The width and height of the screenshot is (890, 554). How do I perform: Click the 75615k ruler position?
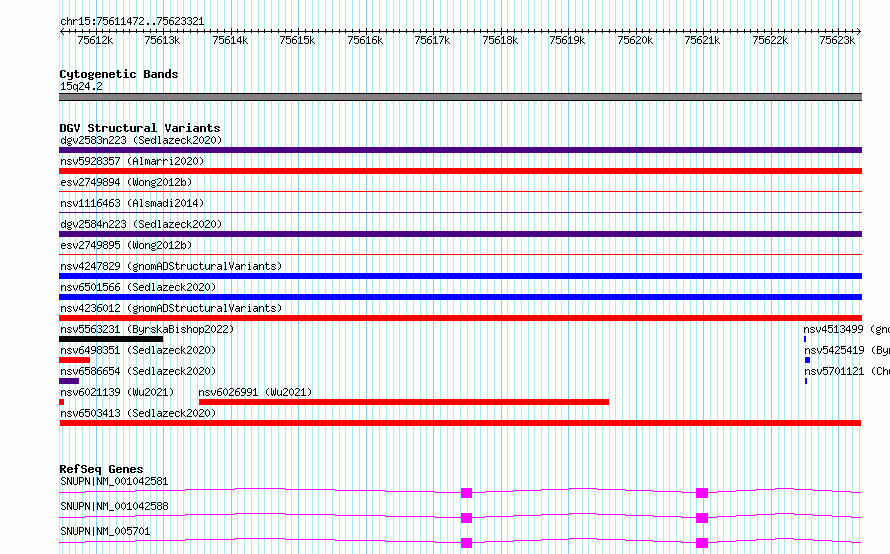tap(297, 40)
